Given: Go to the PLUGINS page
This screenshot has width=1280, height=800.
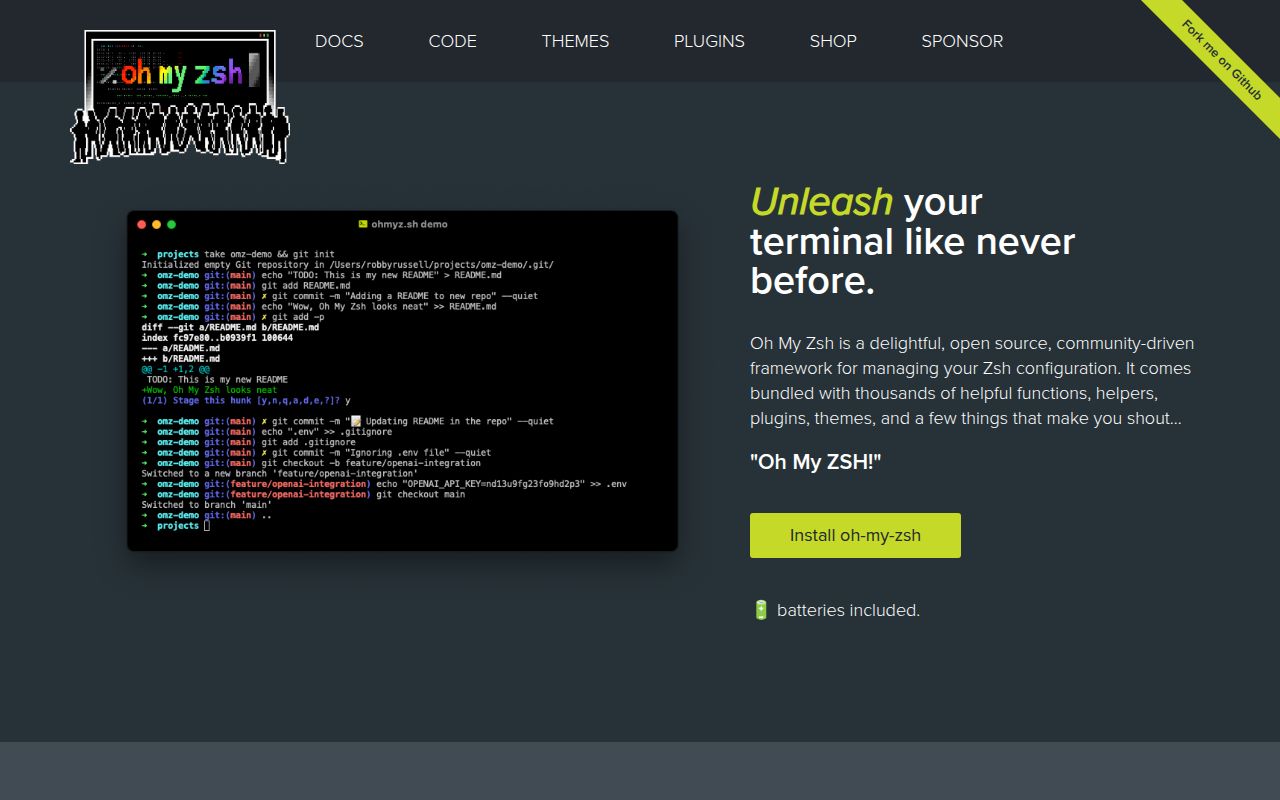Looking at the screenshot, I should coord(709,41).
